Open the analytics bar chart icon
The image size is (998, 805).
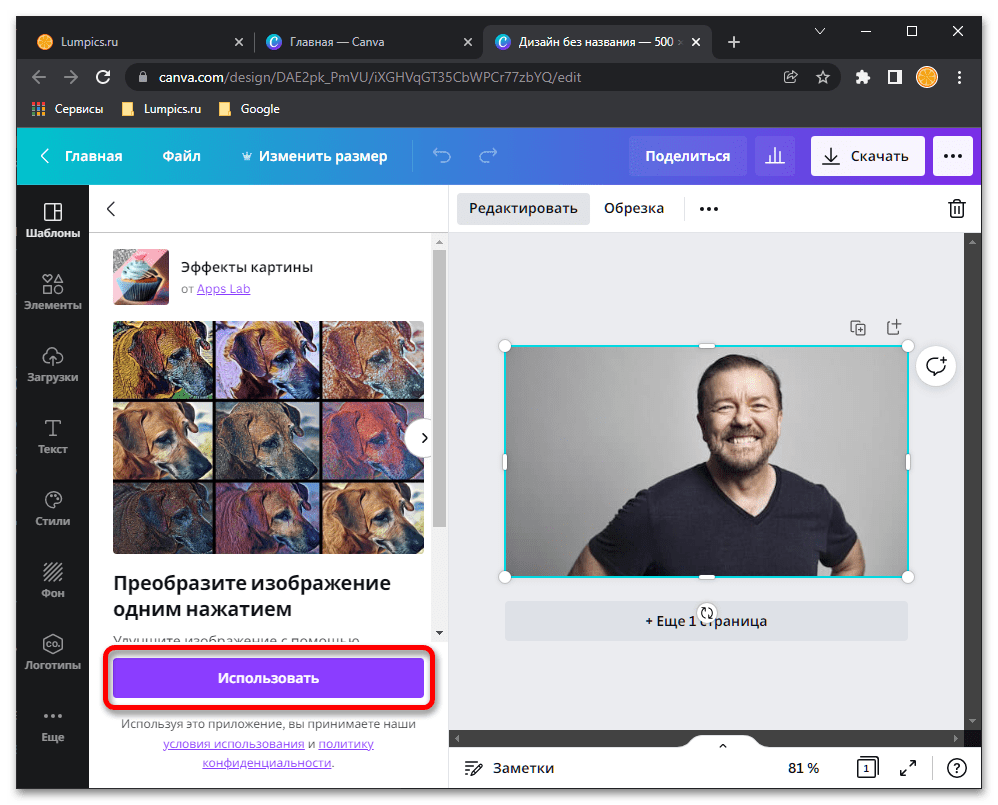click(774, 156)
